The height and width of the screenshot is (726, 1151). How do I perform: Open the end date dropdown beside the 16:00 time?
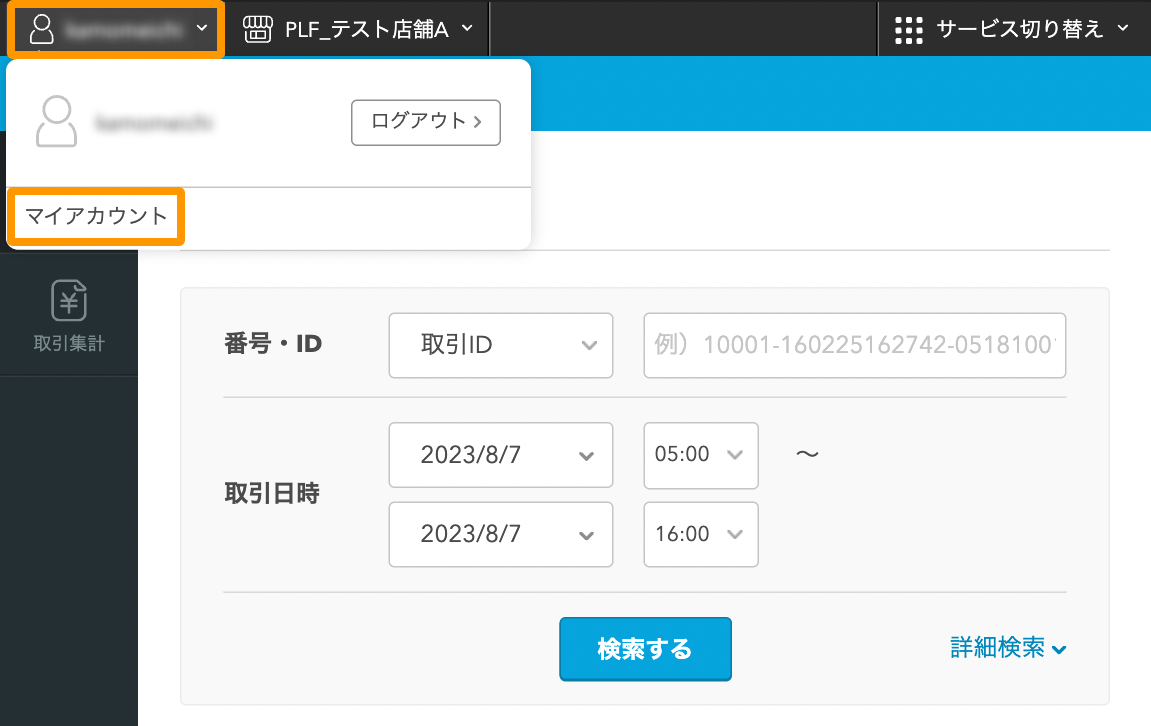click(x=501, y=534)
